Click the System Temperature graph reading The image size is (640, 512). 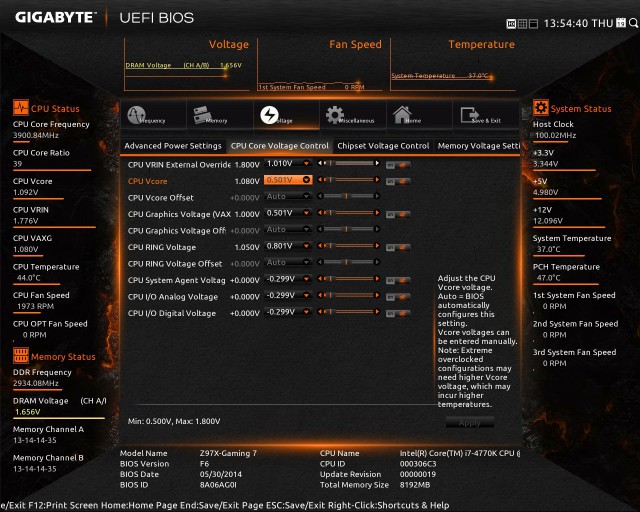pyautogui.click(x=440, y=76)
